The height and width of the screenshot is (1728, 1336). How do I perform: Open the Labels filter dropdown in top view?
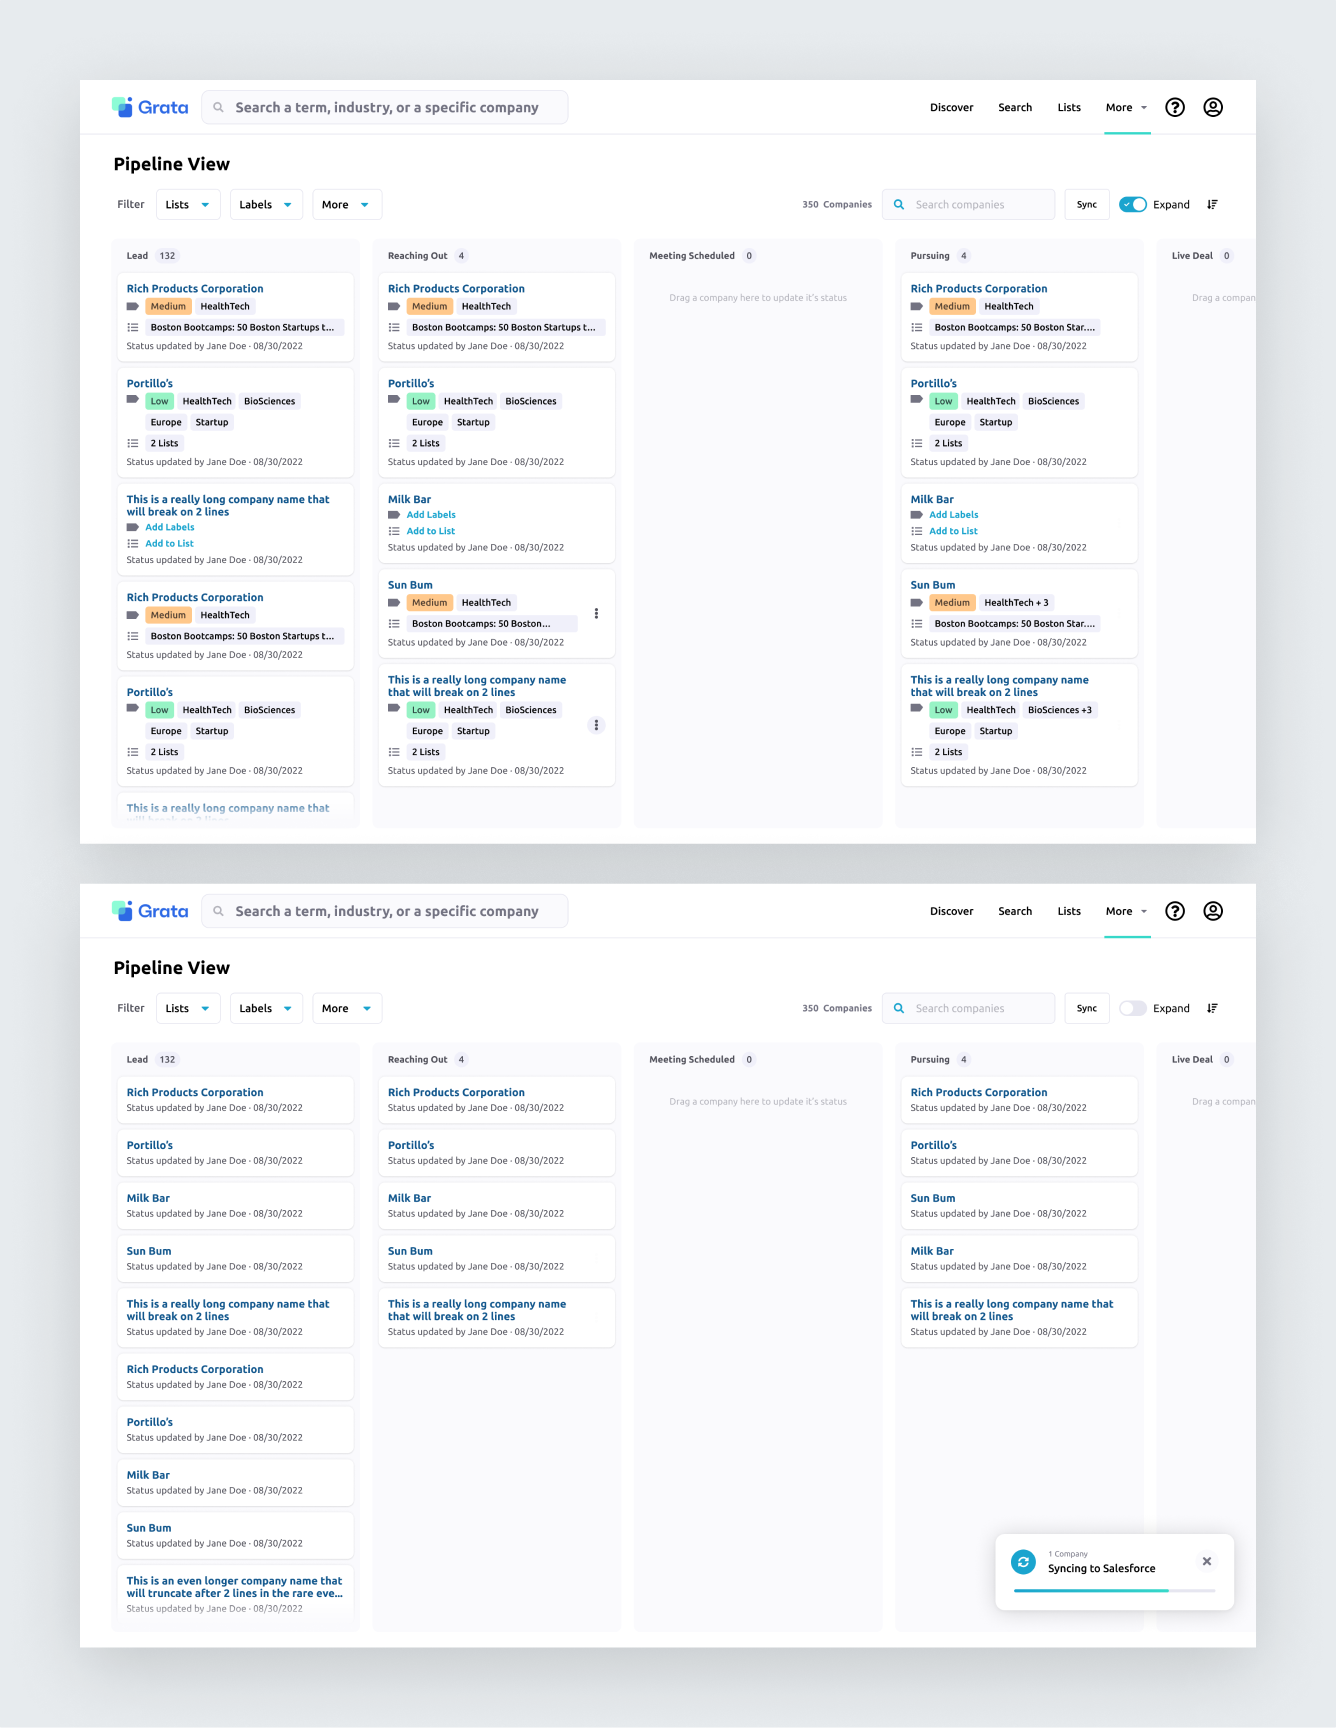click(266, 204)
